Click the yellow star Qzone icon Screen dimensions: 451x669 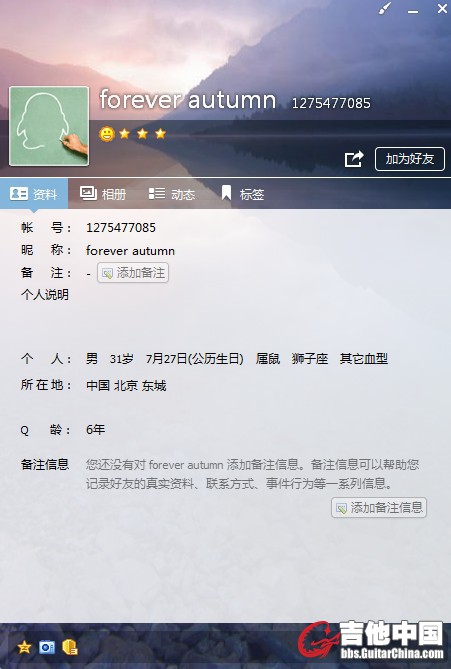pyautogui.click(x=24, y=647)
